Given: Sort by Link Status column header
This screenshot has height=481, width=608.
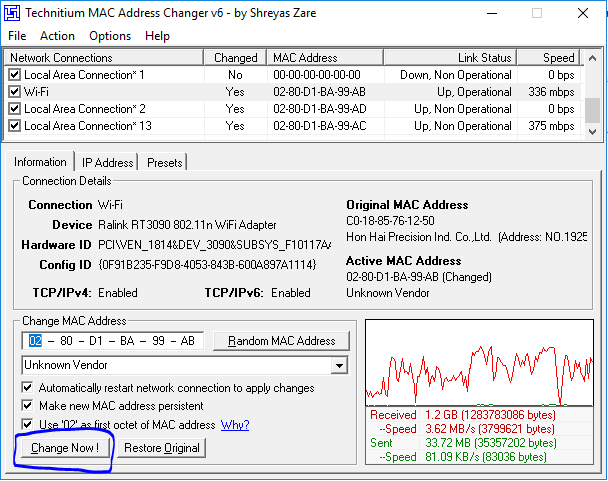Looking at the screenshot, I should coord(450,58).
